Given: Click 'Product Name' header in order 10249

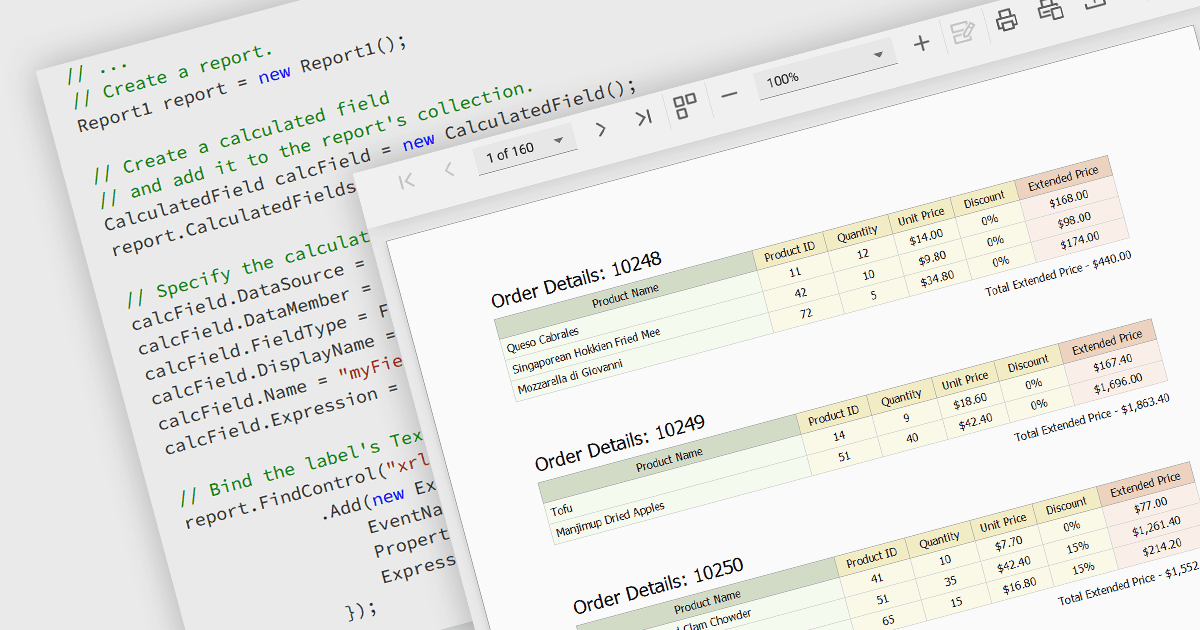Looking at the screenshot, I should (x=669, y=460).
